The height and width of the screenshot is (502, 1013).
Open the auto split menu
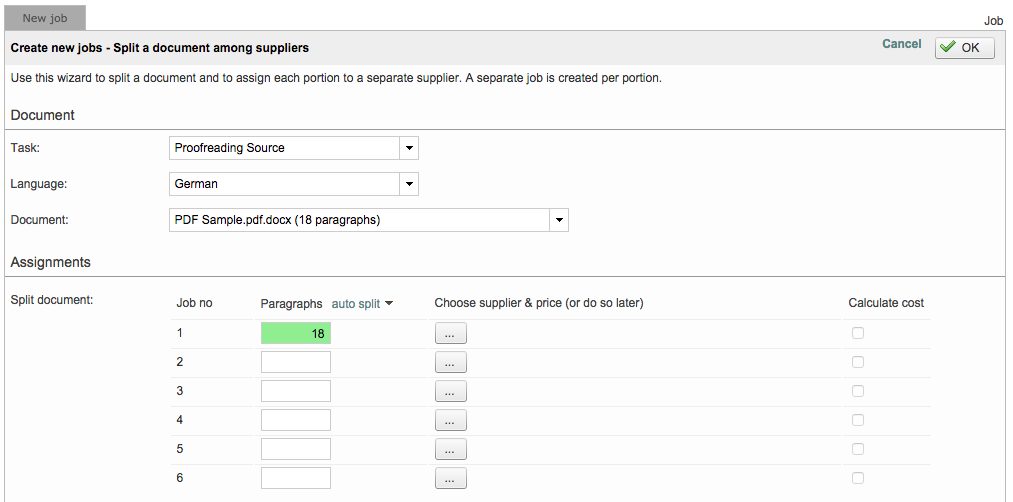point(362,304)
